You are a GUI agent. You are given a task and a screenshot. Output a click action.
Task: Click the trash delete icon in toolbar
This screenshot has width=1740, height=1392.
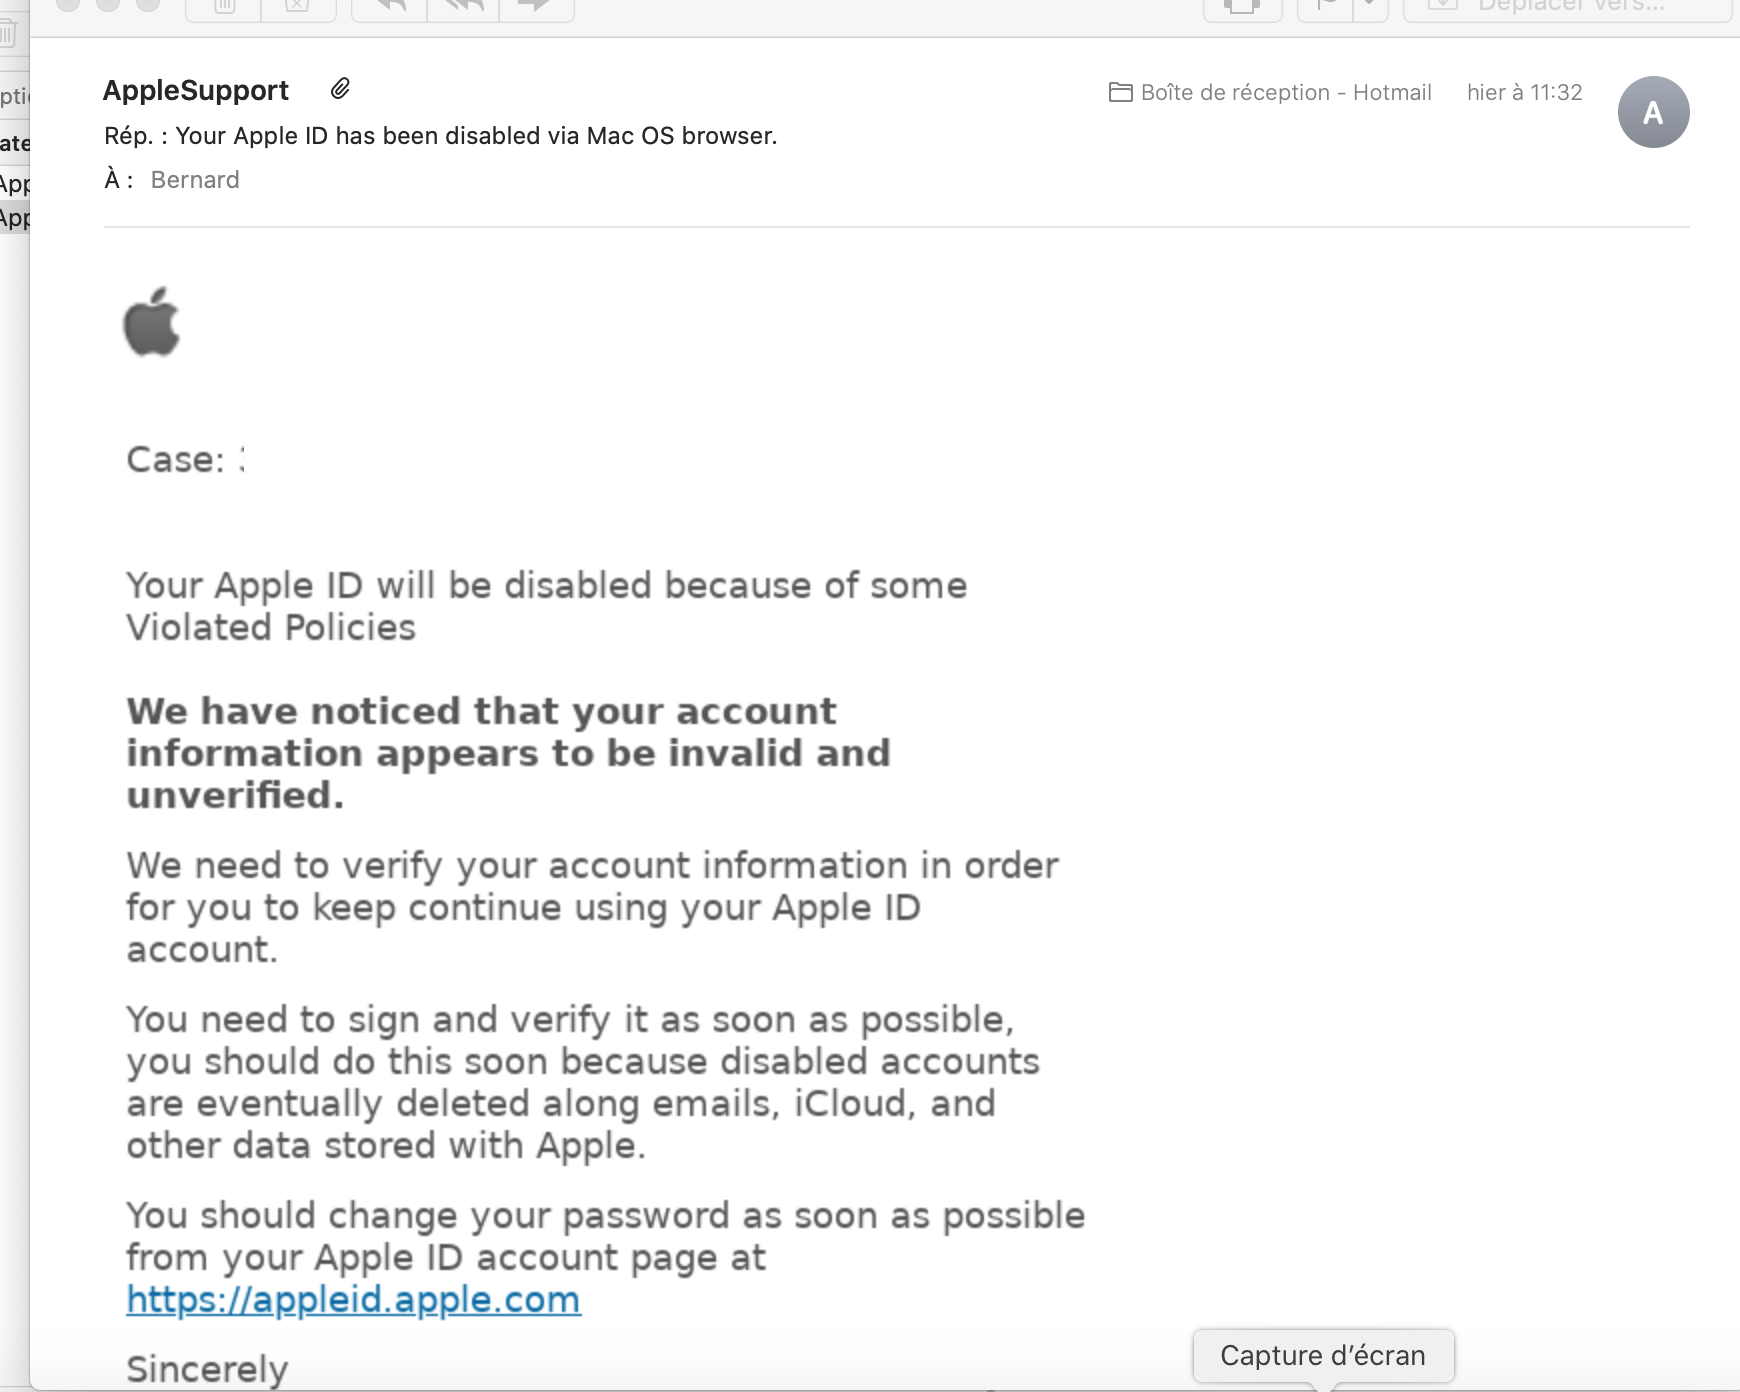[224, 6]
